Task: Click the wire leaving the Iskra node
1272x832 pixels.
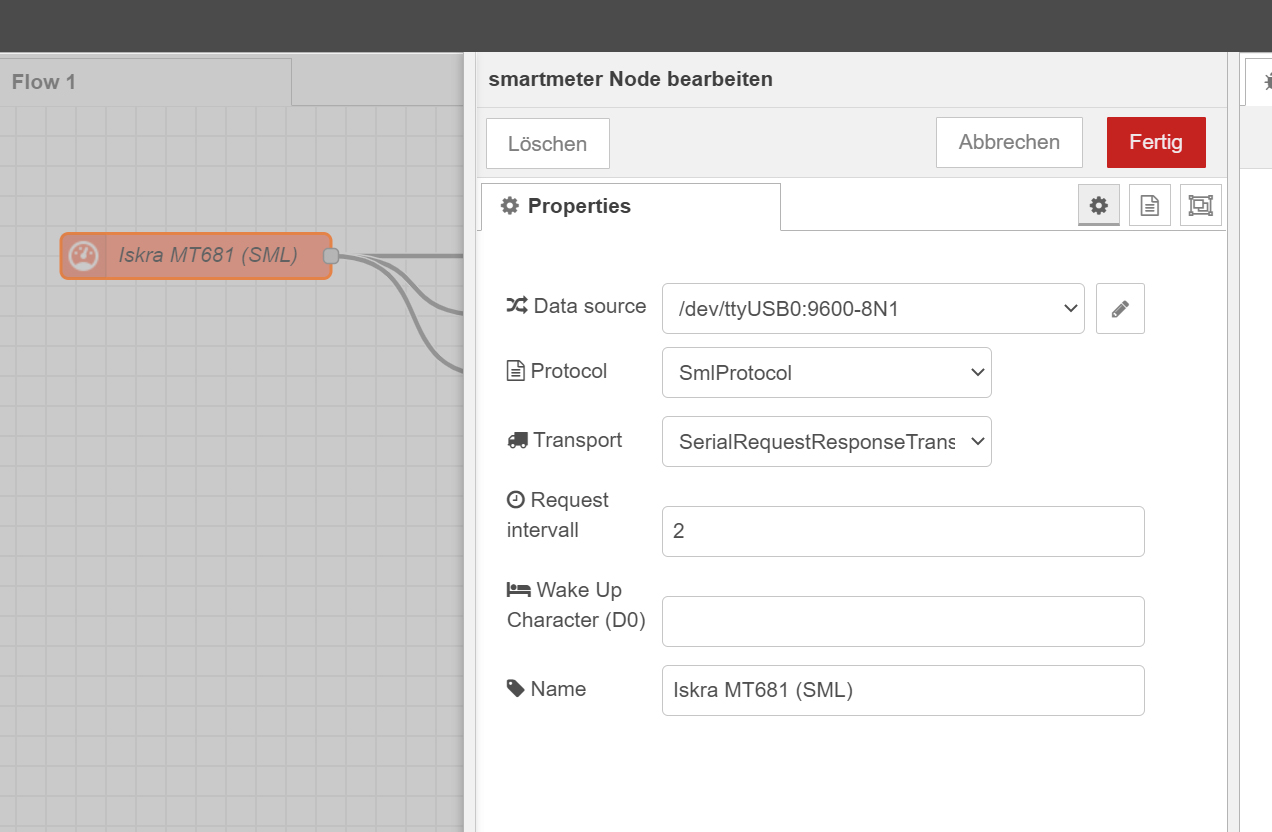Action: (x=410, y=255)
